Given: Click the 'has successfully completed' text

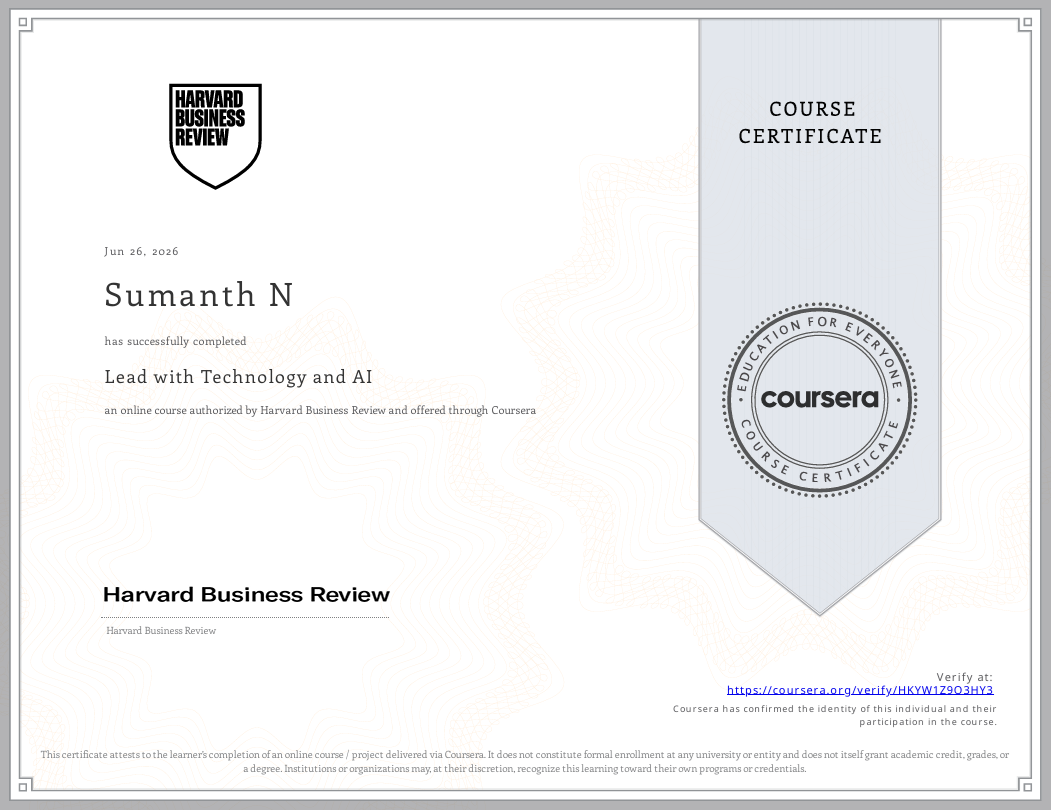Looking at the screenshot, I should point(175,341).
